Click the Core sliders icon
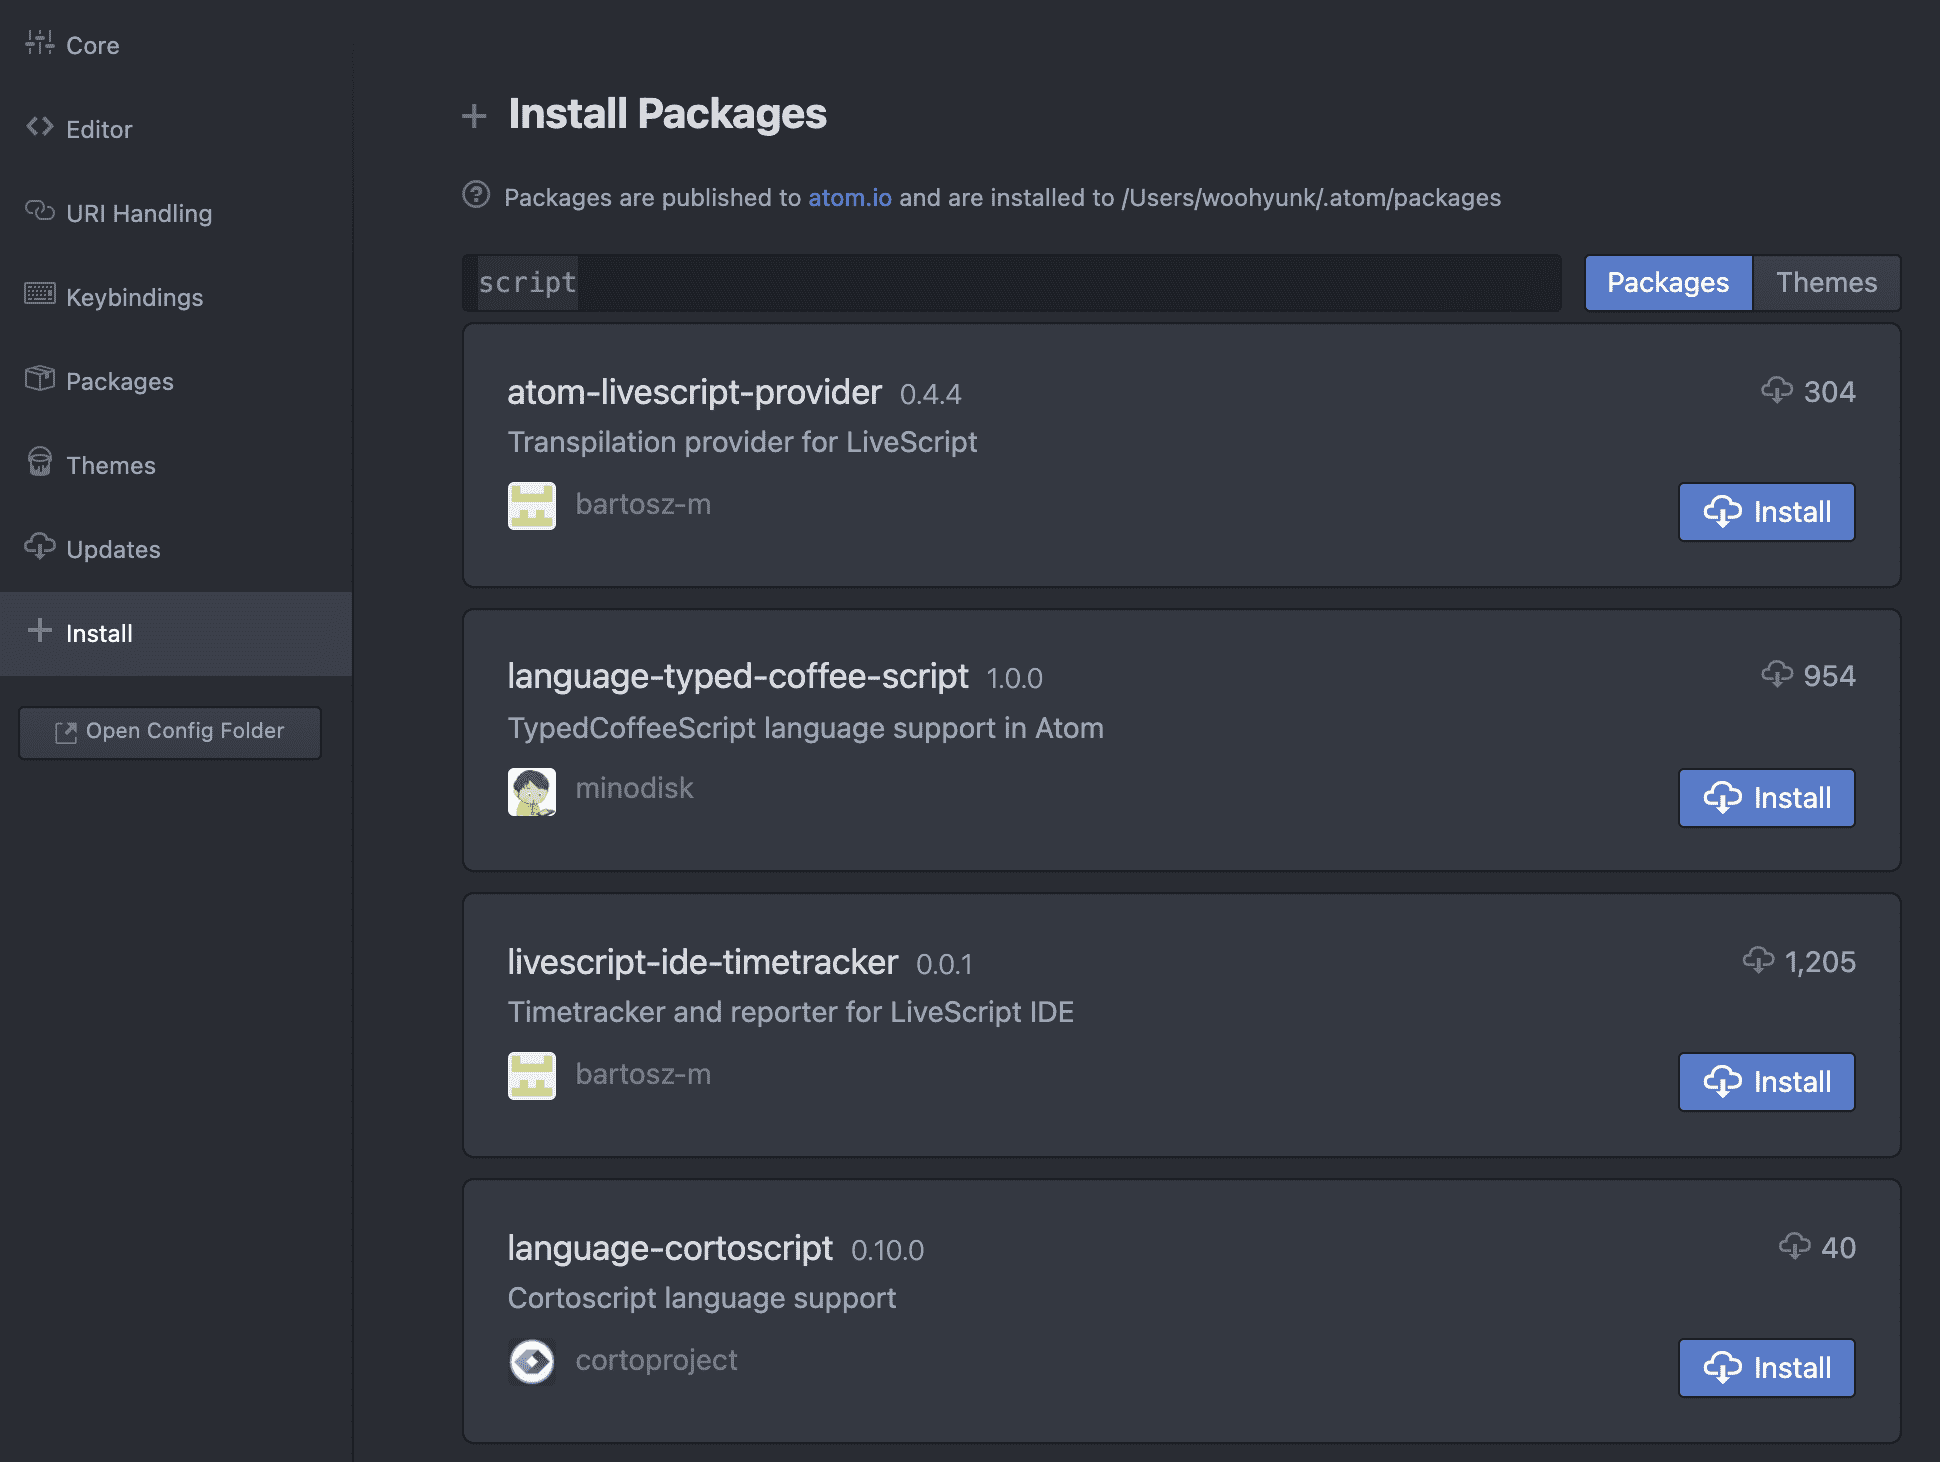The height and width of the screenshot is (1462, 1940). pos(40,43)
